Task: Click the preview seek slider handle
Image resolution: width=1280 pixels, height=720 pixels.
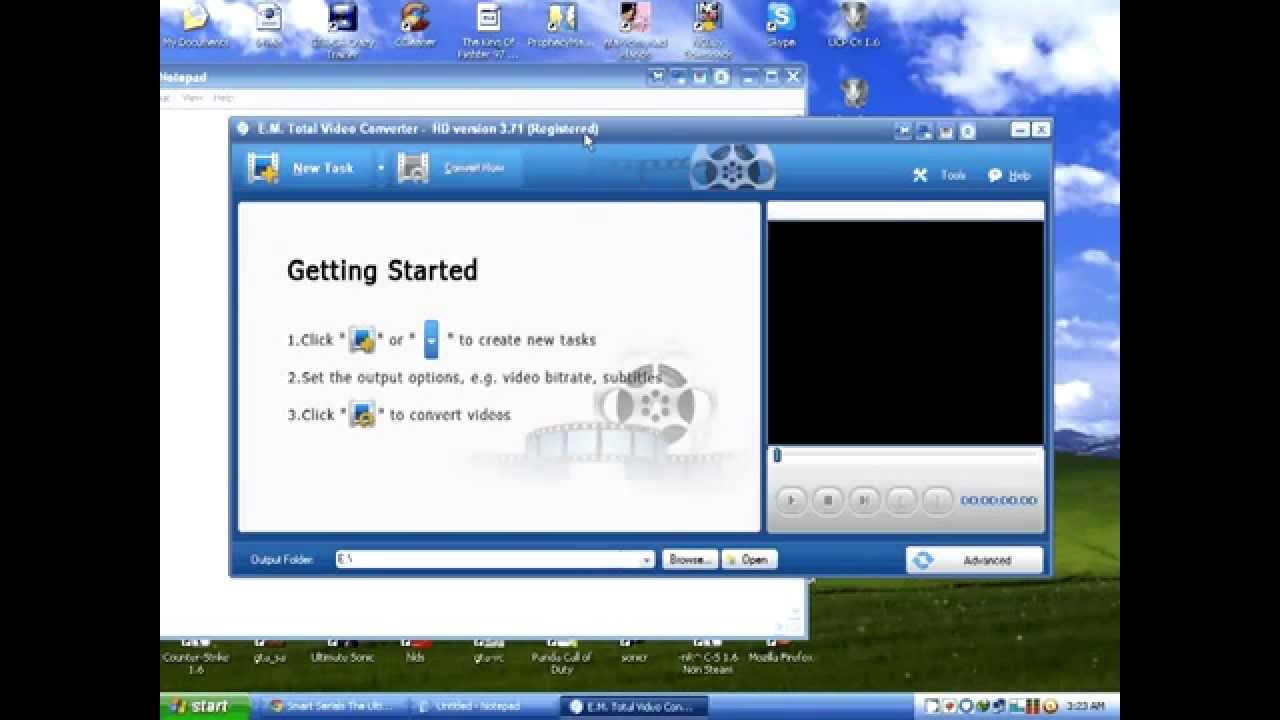Action: (x=777, y=456)
